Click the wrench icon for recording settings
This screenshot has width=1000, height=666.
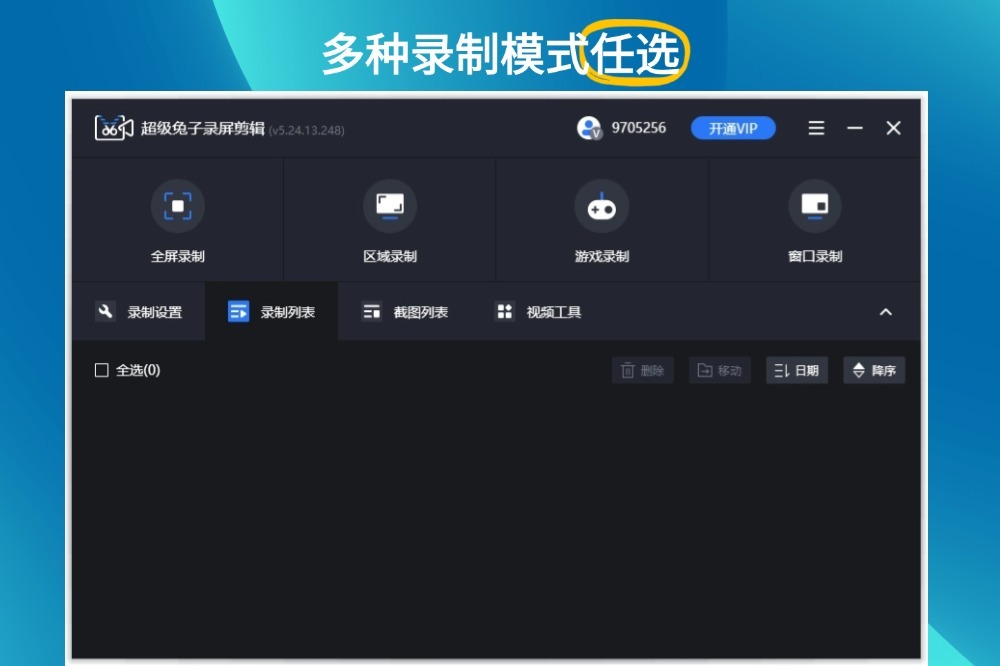click(105, 311)
